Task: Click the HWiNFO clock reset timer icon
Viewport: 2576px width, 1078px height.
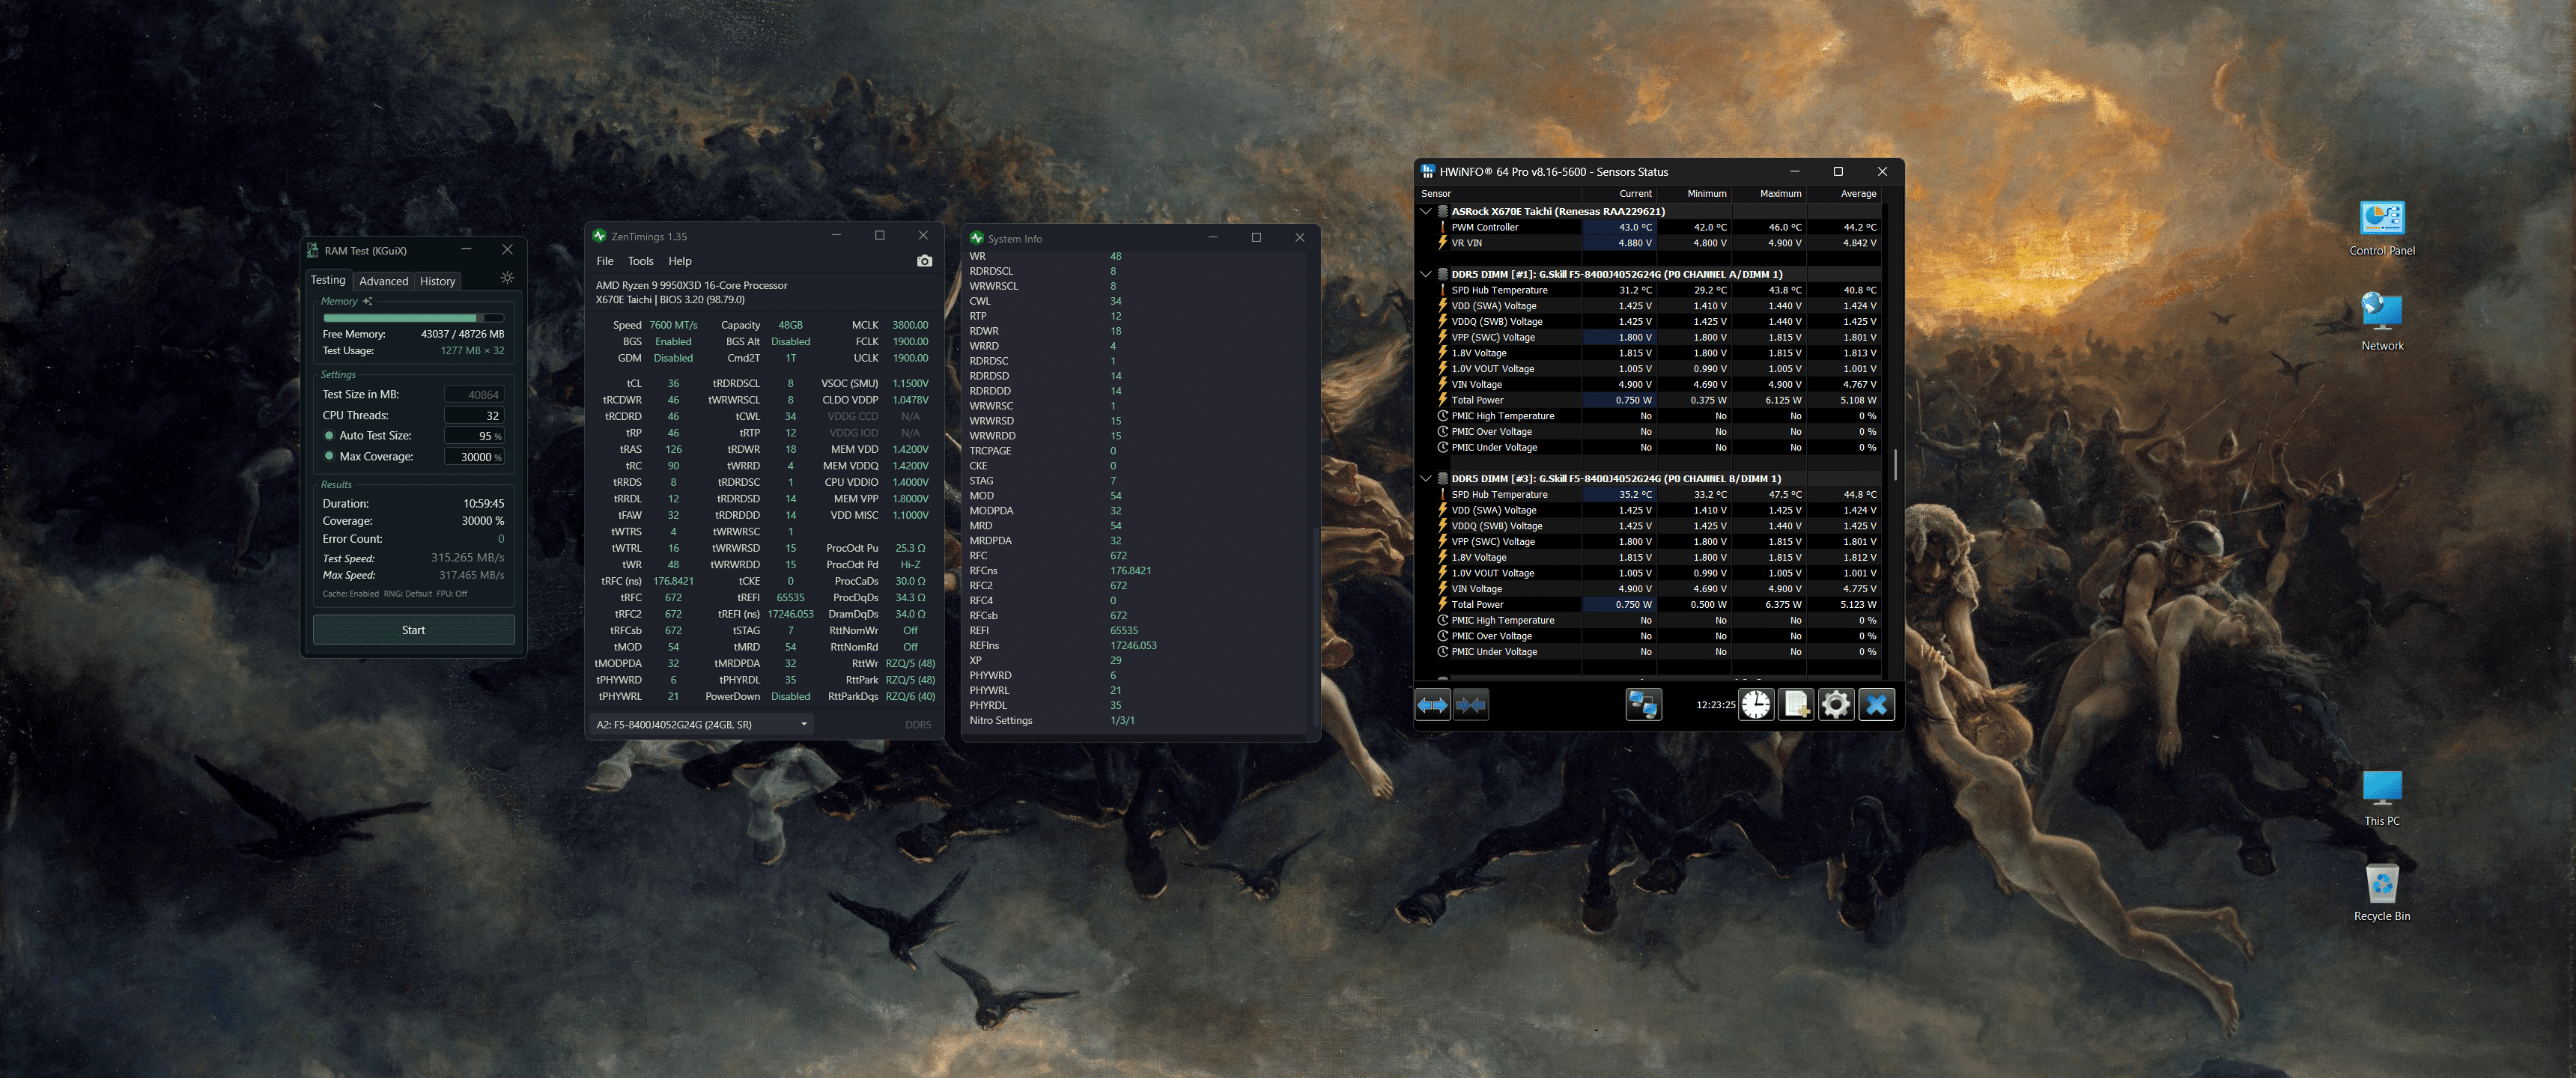Action: [1755, 705]
